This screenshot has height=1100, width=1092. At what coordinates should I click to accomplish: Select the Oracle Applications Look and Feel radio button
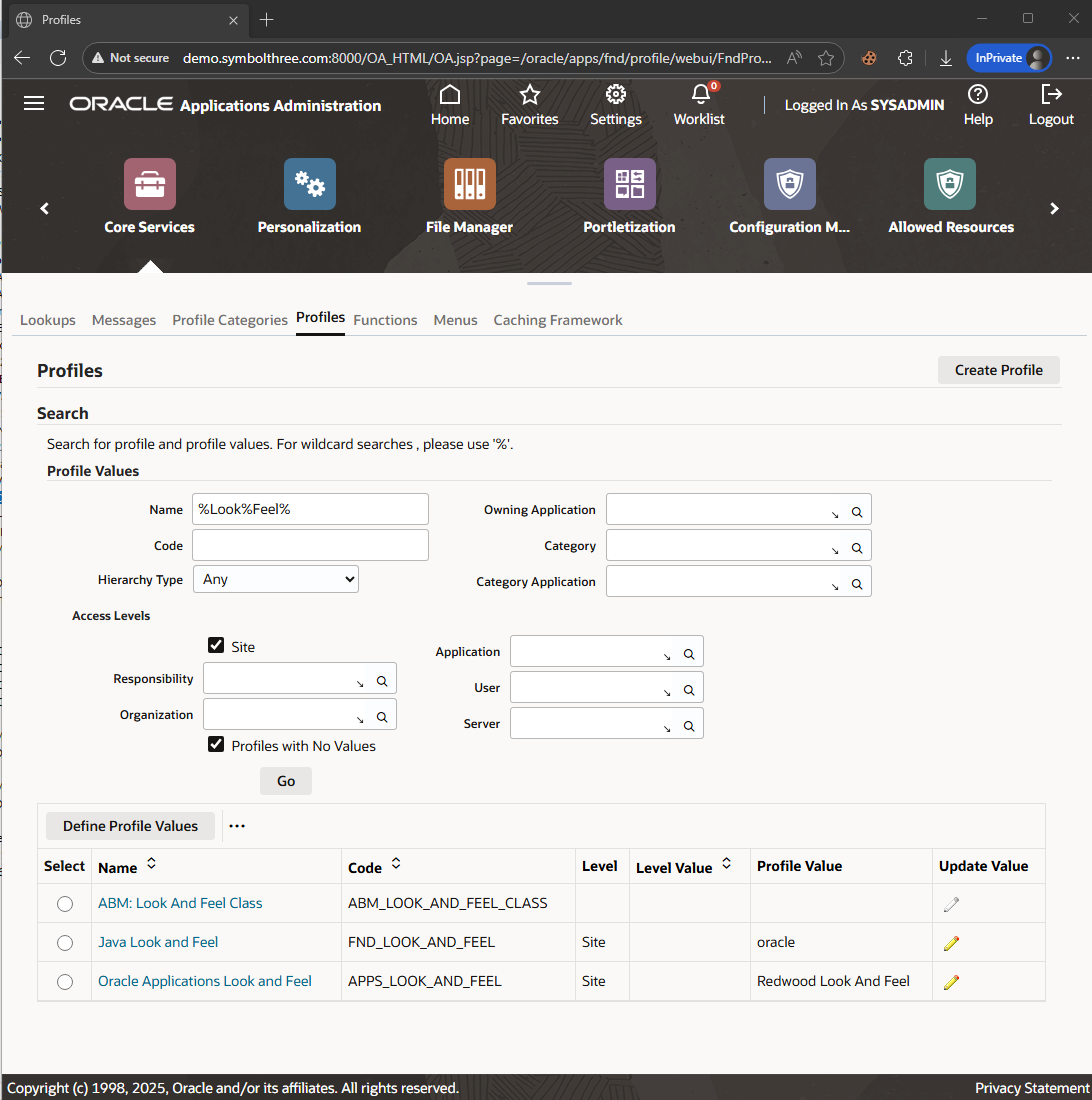click(x=65, y=982)
